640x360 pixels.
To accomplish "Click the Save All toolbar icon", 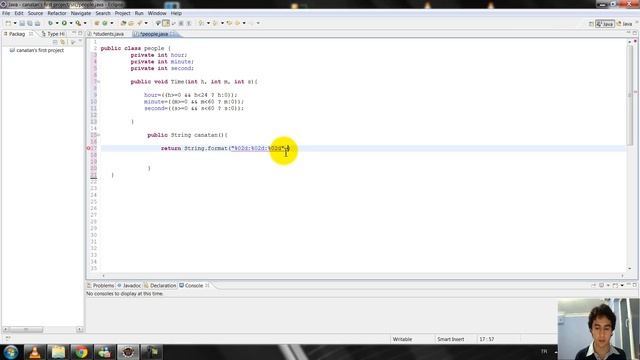I will tap(30, 23).
